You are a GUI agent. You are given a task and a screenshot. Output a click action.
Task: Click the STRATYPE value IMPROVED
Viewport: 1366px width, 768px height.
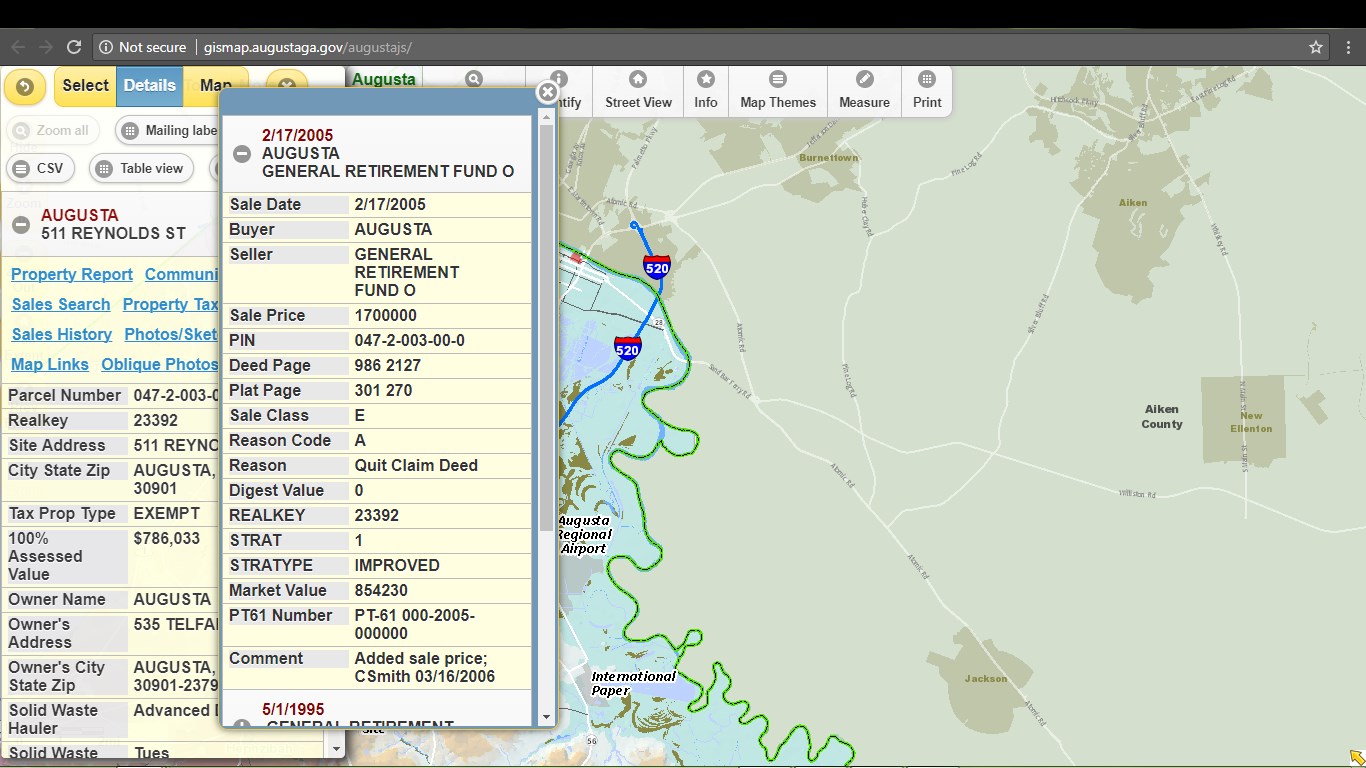[397, 565]
